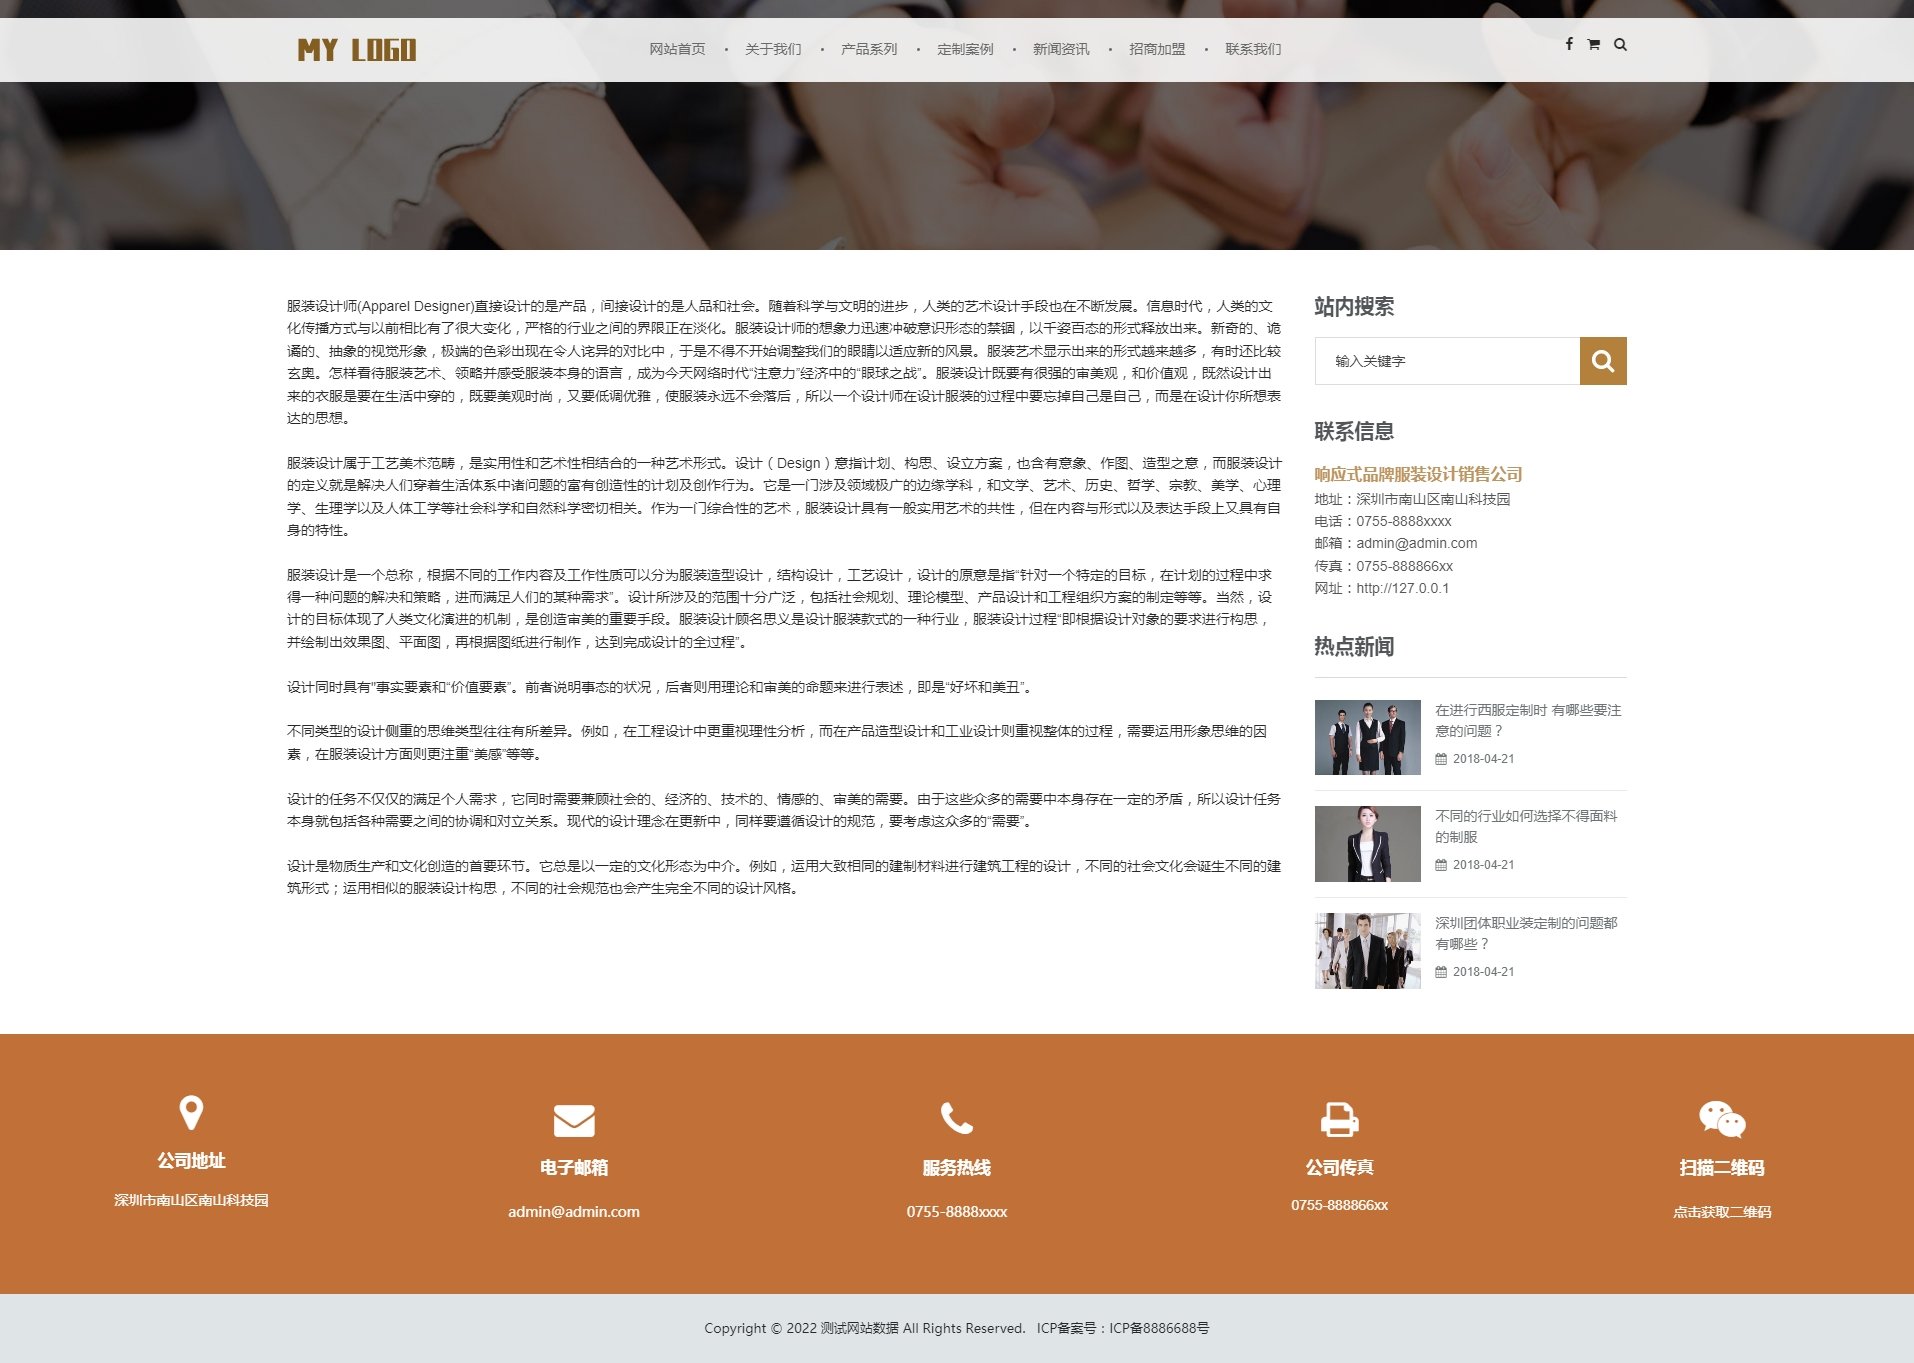Click 点击获取二维码 to get QR code
1914x1363 pixels.
click(1722, 1211)
